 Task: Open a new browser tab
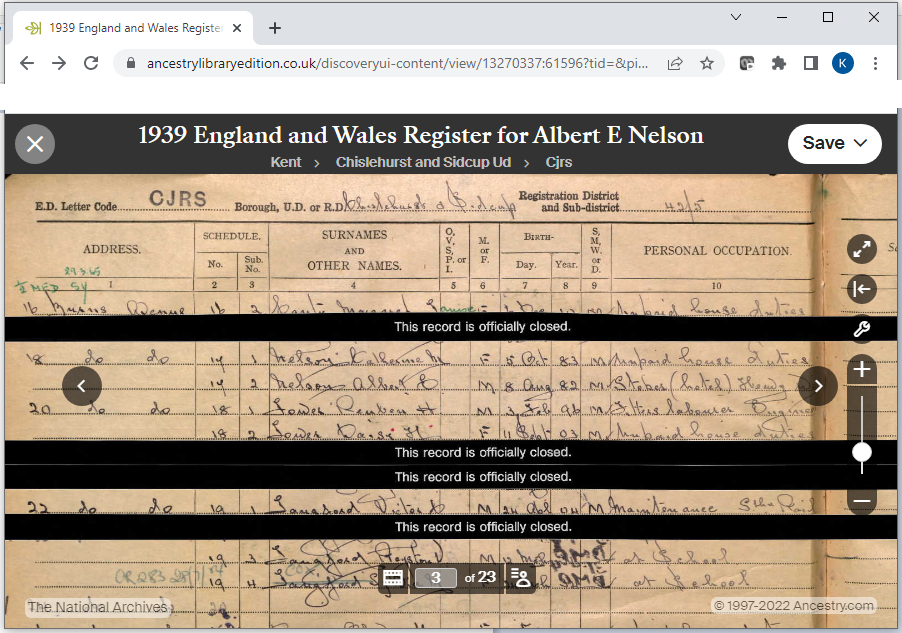(x=275, y=28)
